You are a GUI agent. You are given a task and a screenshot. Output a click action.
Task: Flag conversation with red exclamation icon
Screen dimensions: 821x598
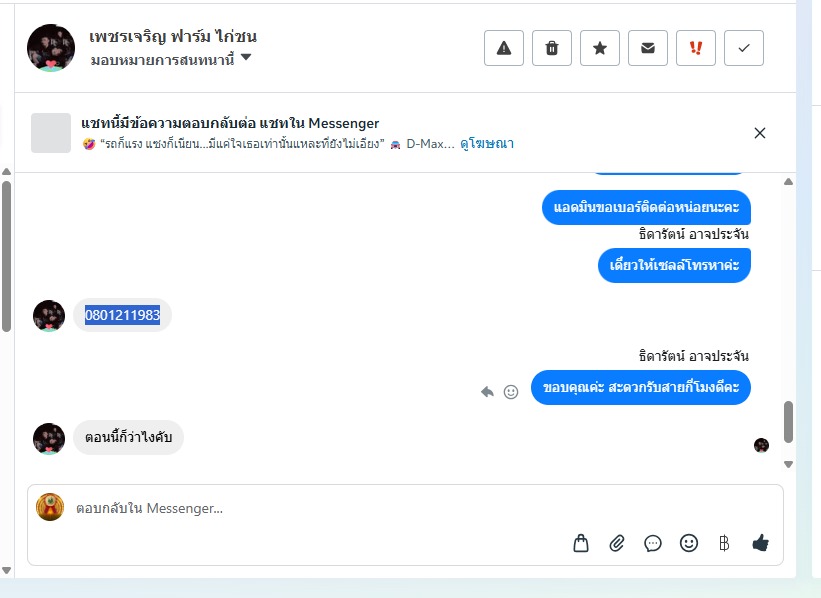pos(696,48)
